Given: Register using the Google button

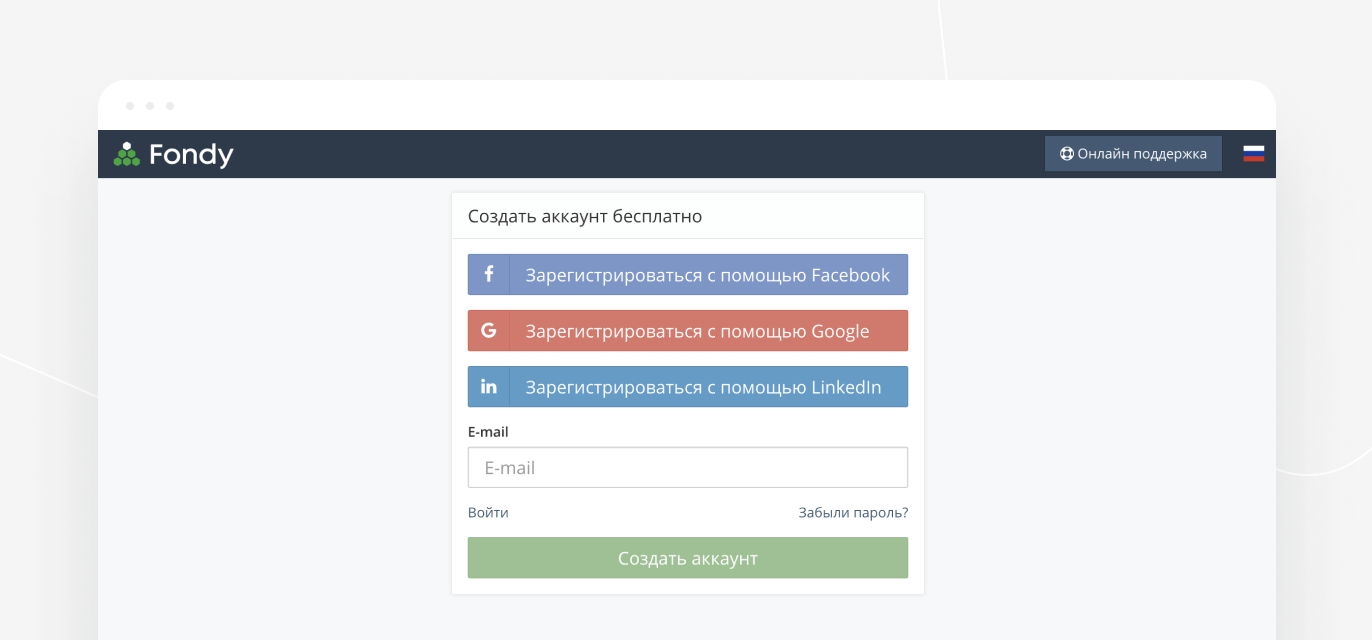Looking at the screenshot, I should (x=688, y=330).
